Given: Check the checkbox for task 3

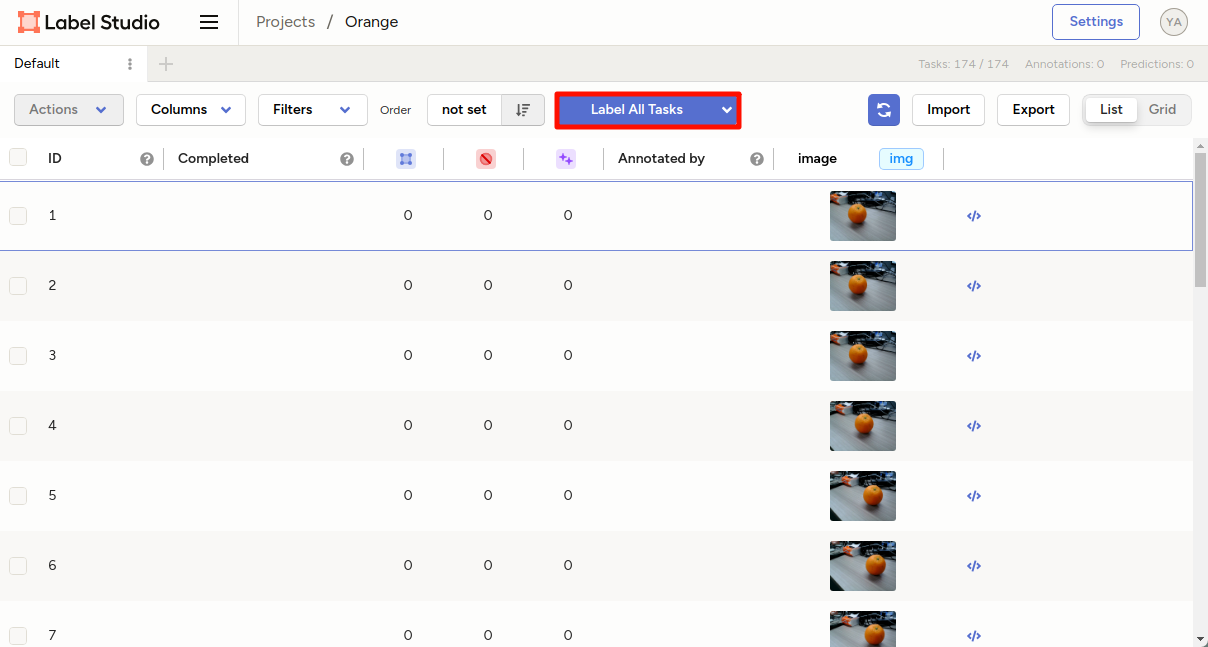Looking at the screenshot, I should tap(18, 356).
